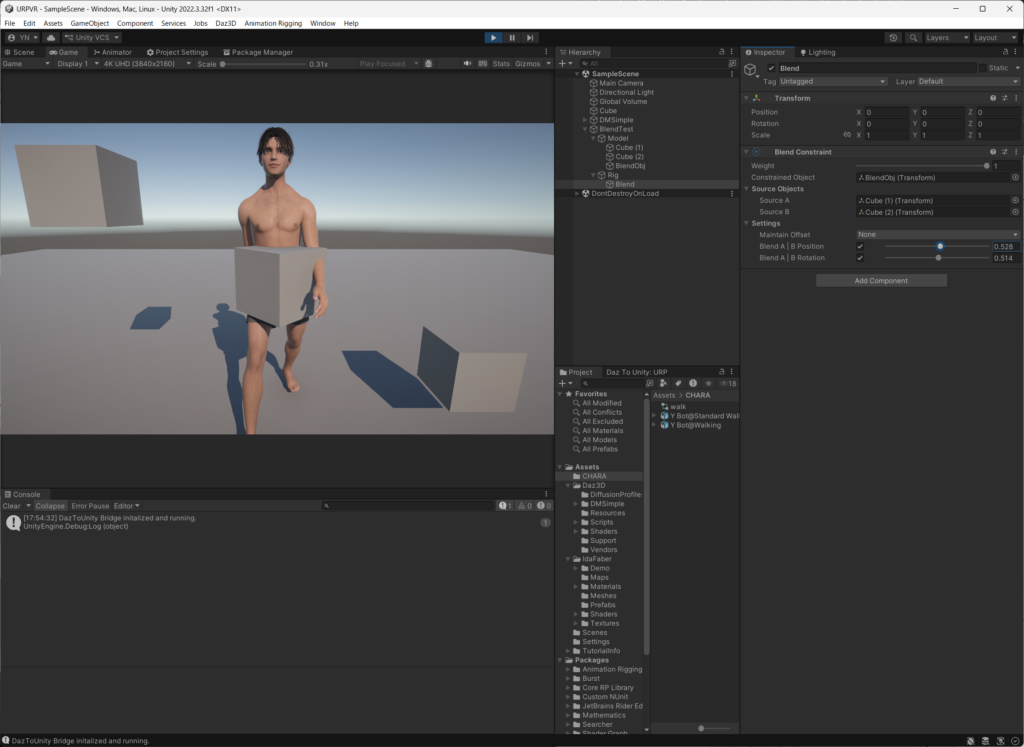Click the Blend A | B Position slider handle
This screenshot has height=747, width=1024.
coord(940,246)
